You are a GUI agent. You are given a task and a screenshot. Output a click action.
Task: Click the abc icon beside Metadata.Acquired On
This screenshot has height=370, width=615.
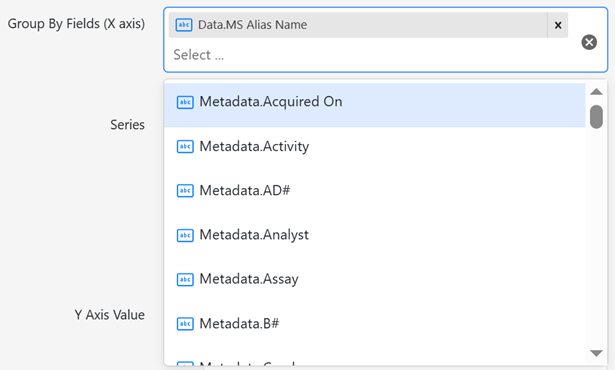click(x=185, y=102)
